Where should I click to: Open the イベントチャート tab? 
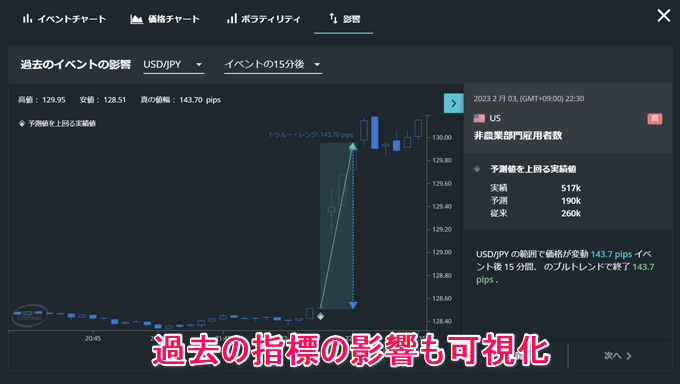coord(64,19)
